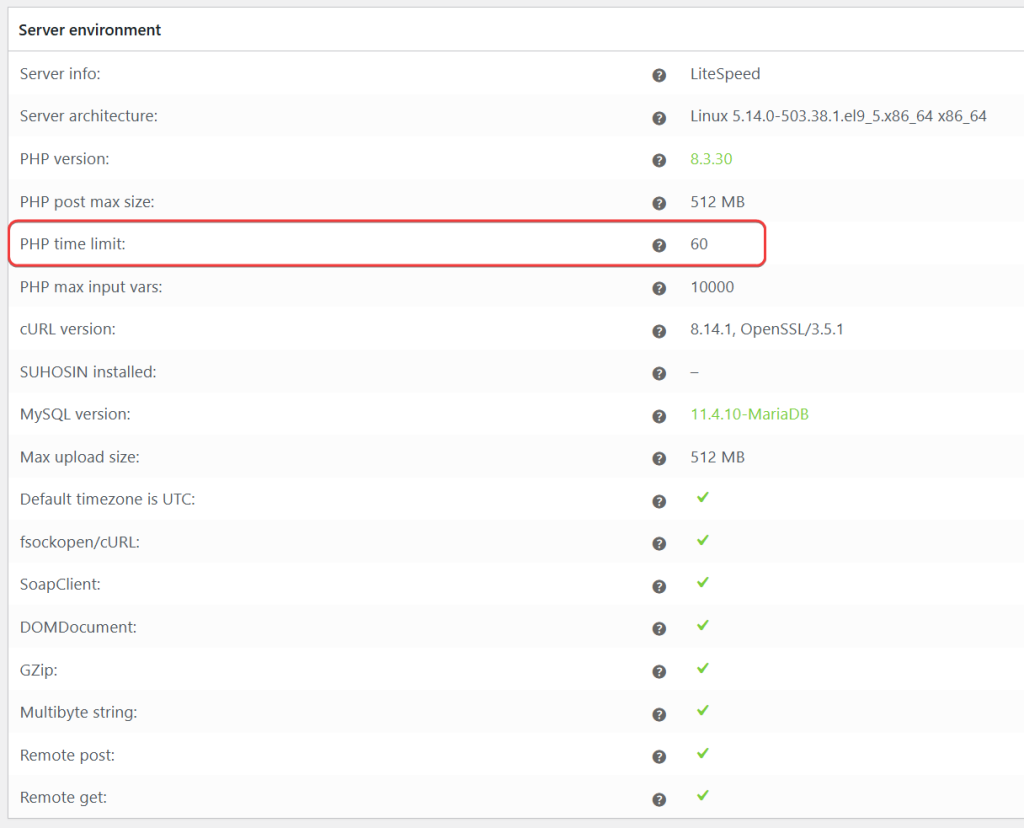Click help icon for Default timezone is UTC
Viewport: 1024px width, 828px height.
pyautogui.click(x=659, y=501)
